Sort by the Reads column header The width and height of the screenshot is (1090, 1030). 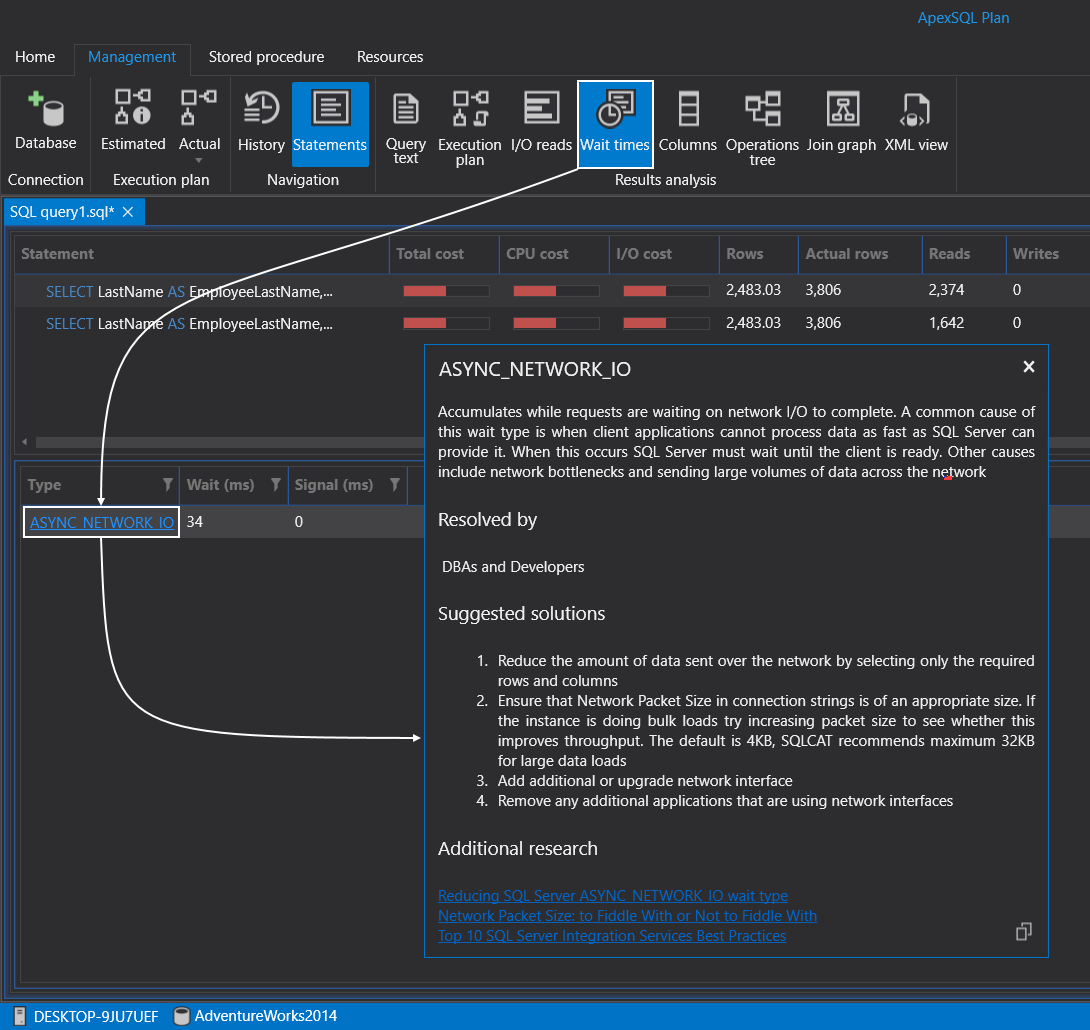(x=963, y=254)
